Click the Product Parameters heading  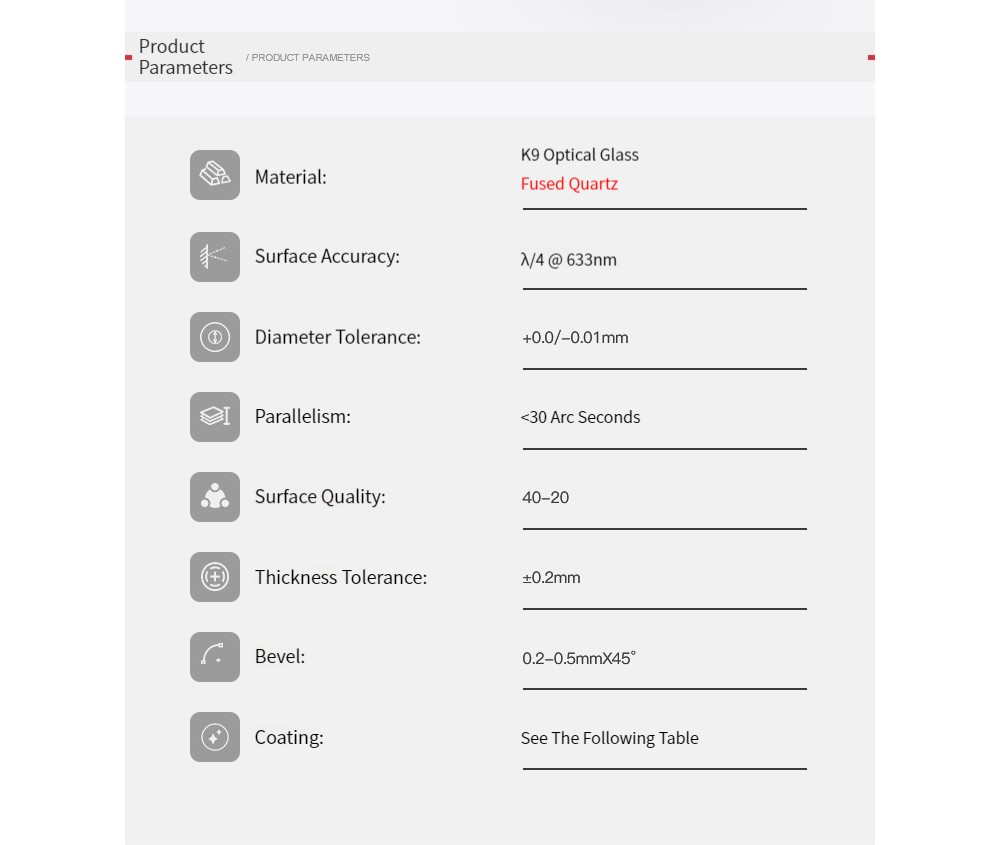tap(186, 57)
